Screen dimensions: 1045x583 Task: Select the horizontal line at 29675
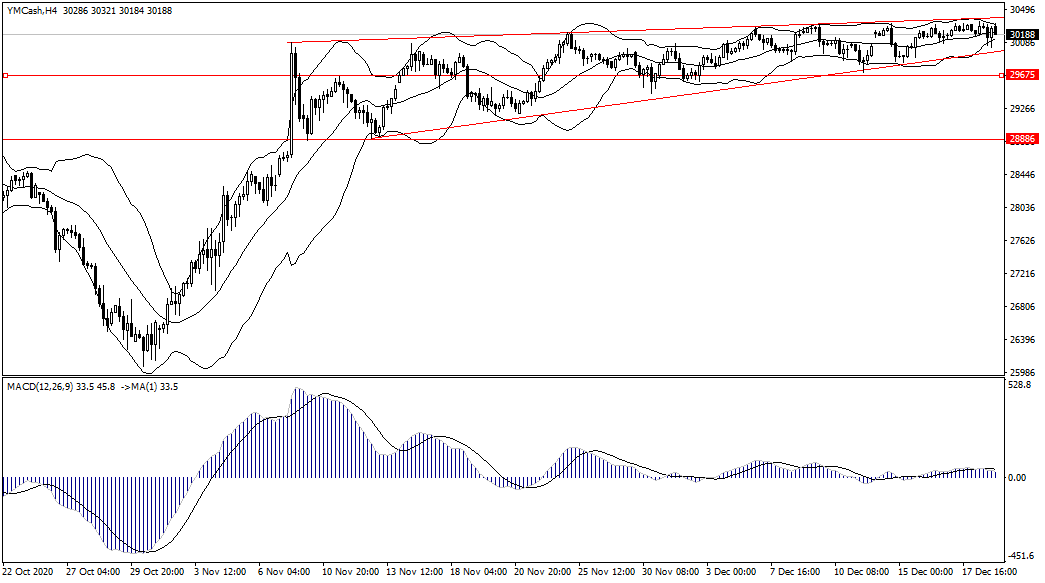(500, 75)
